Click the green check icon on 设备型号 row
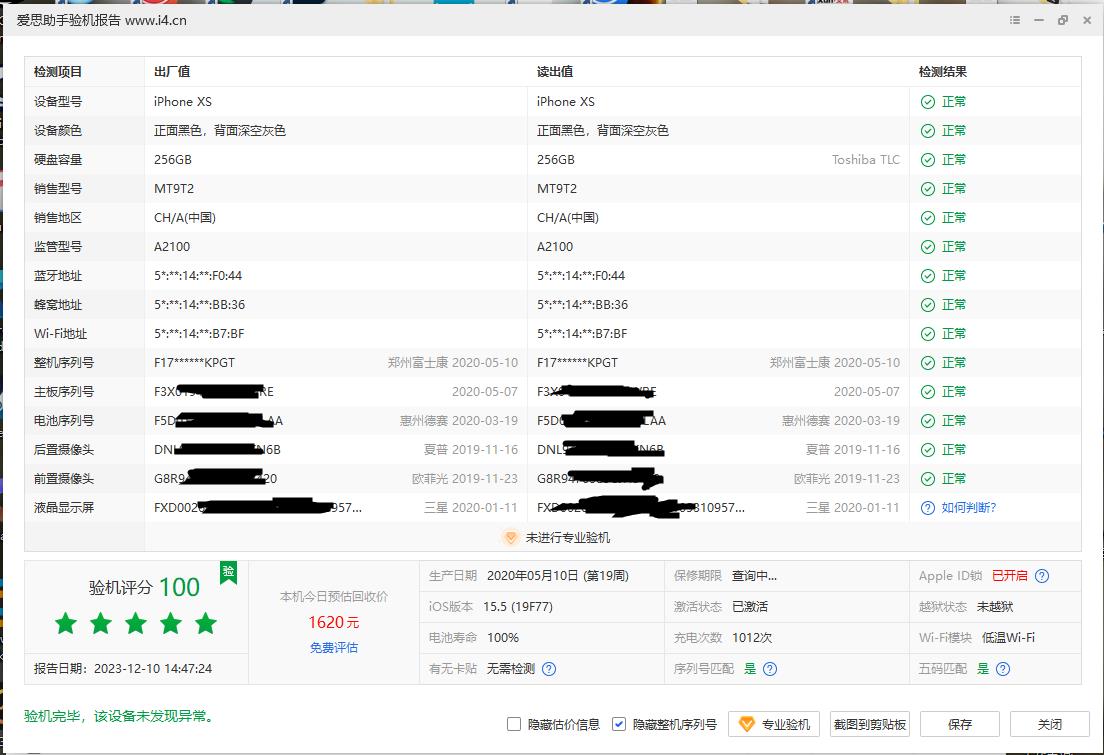 click(929, 101)
